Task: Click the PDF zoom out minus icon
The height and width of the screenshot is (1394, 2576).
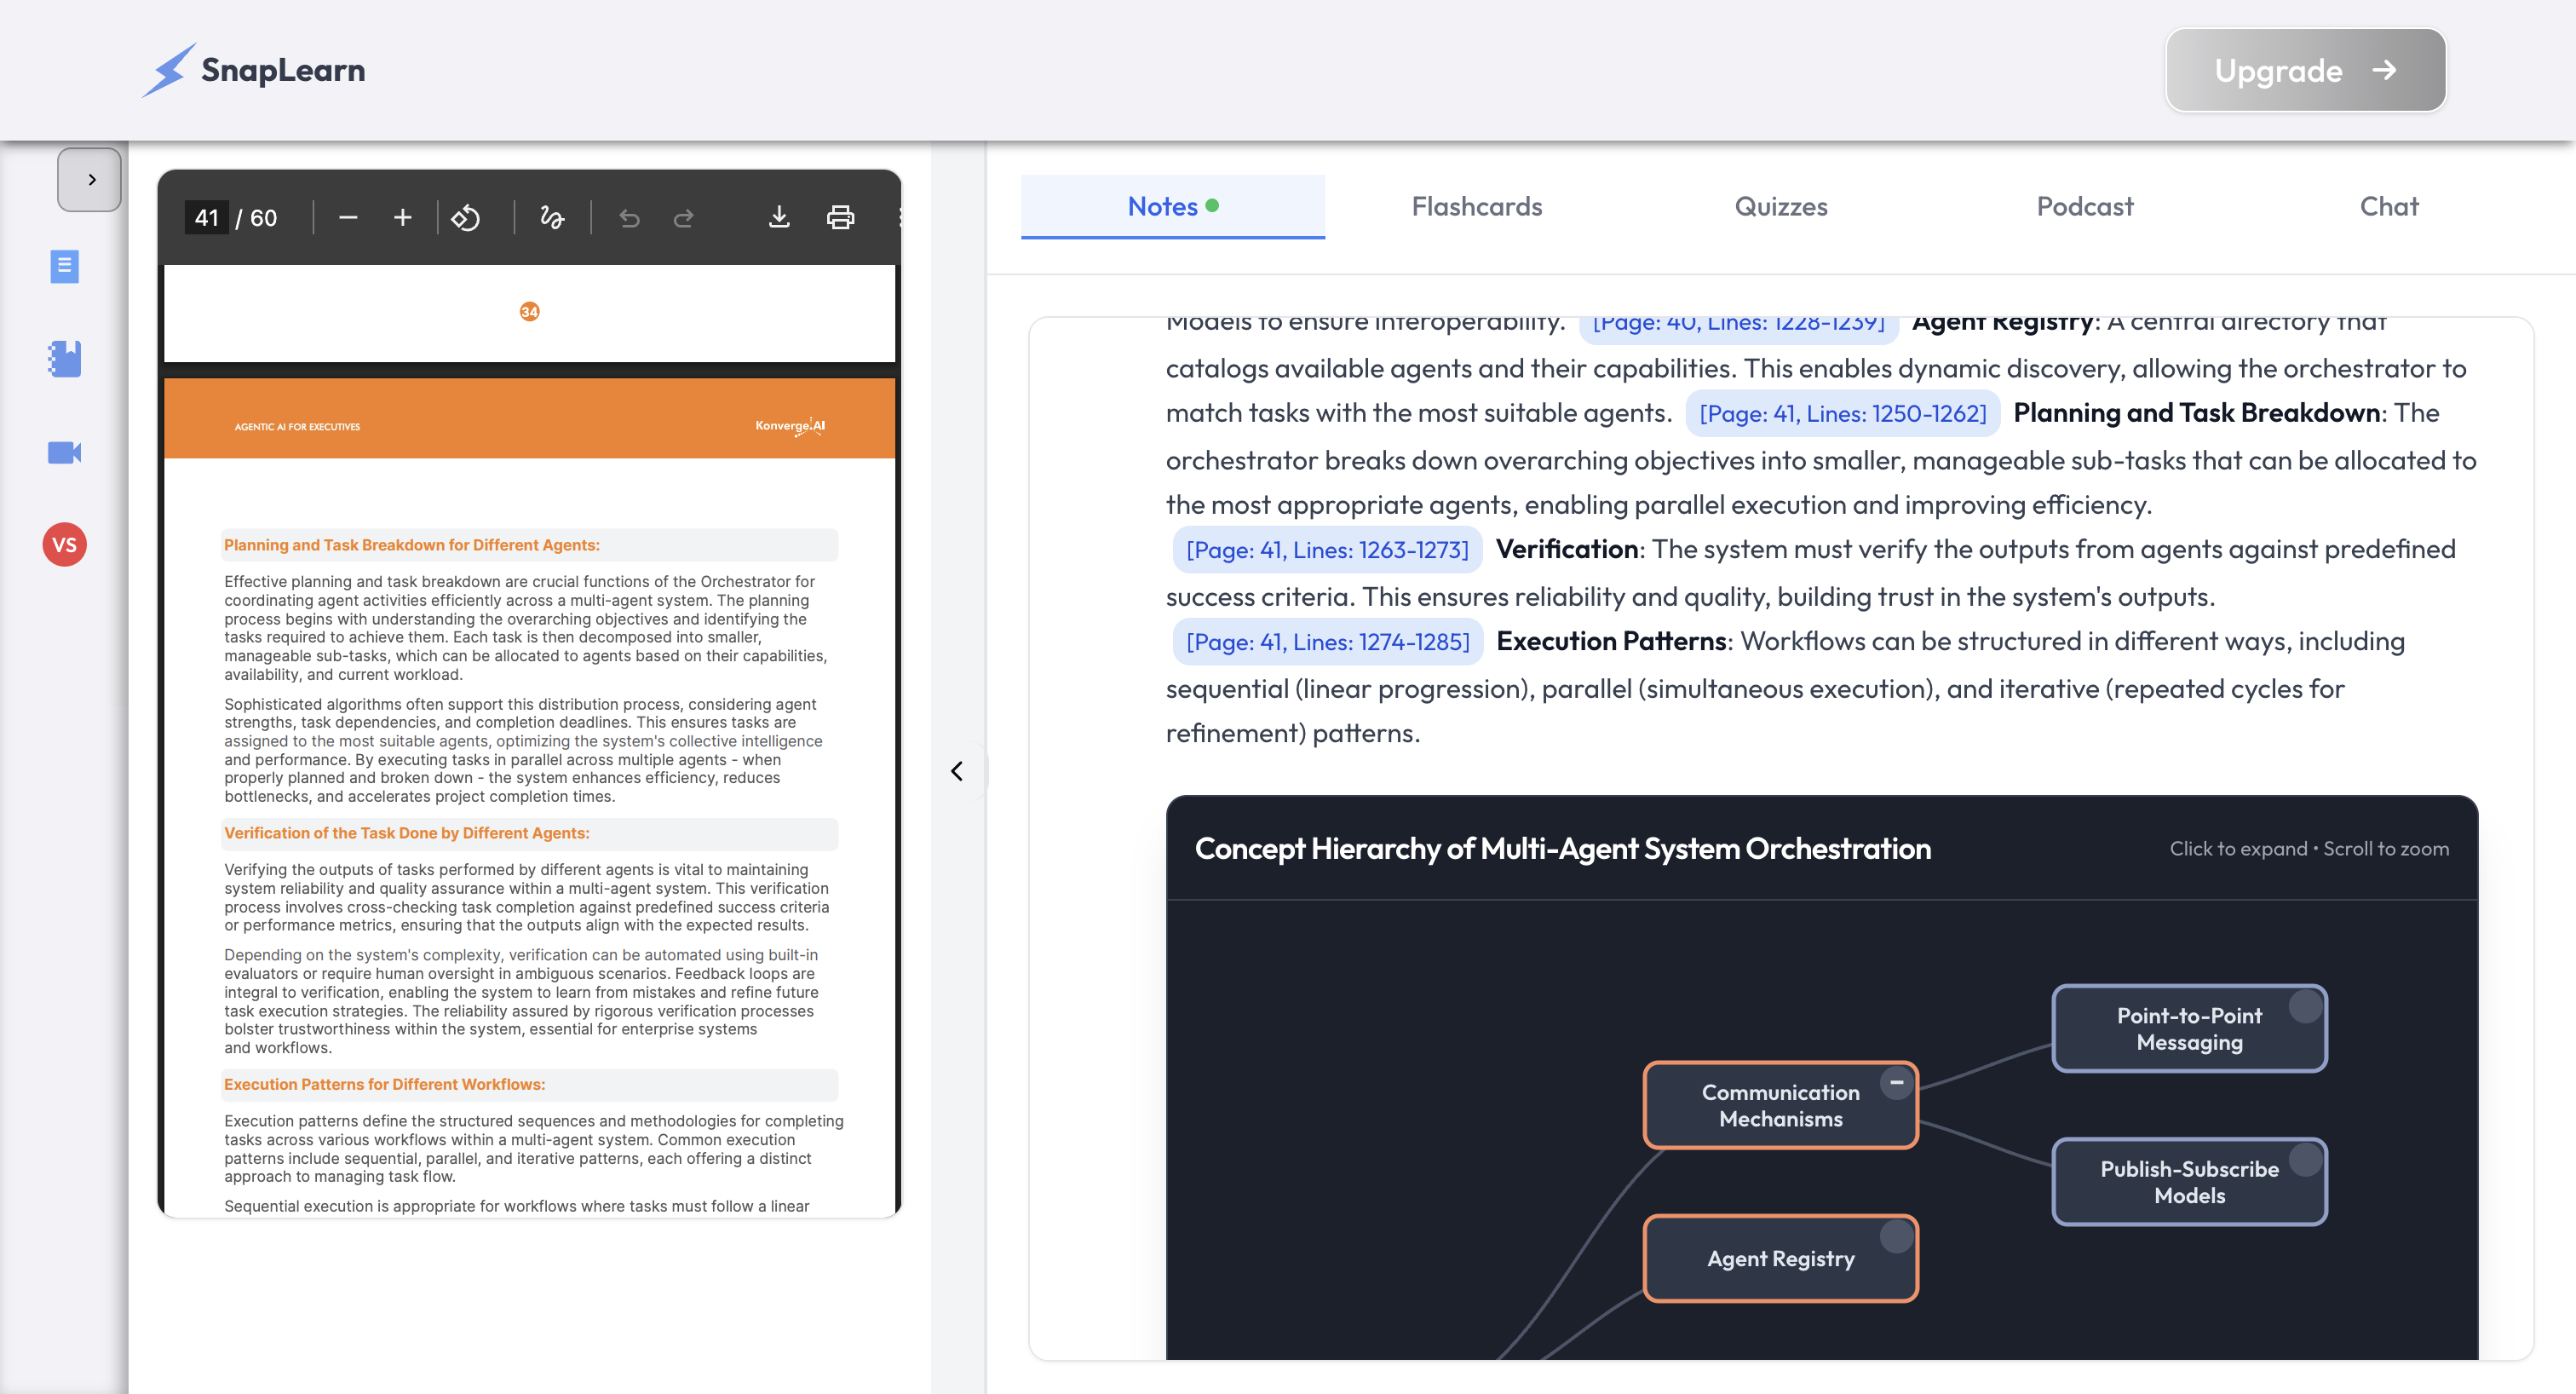Action: click(348, 217)
